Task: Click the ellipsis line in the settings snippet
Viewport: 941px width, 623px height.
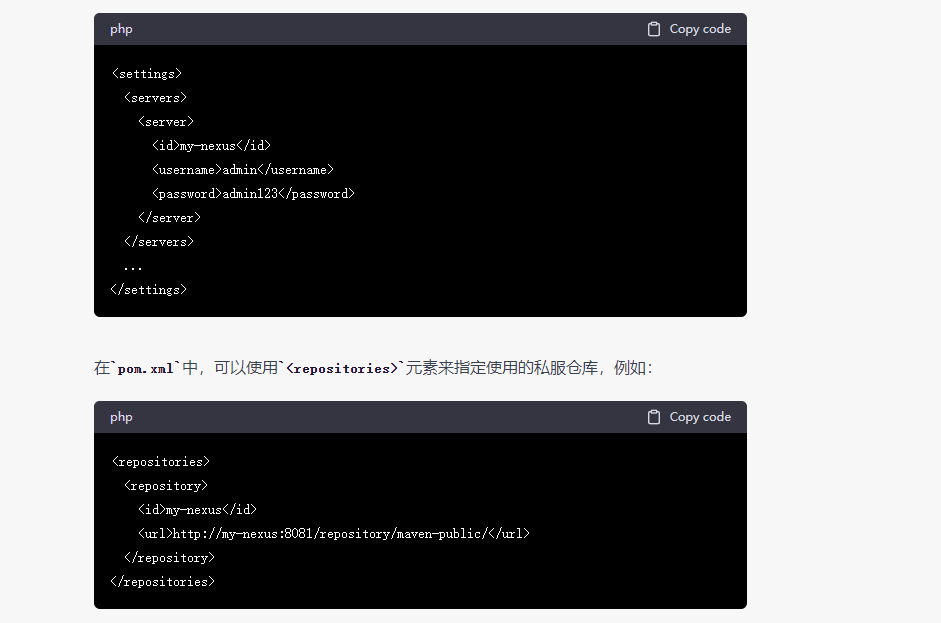Action: coord(133,267)
